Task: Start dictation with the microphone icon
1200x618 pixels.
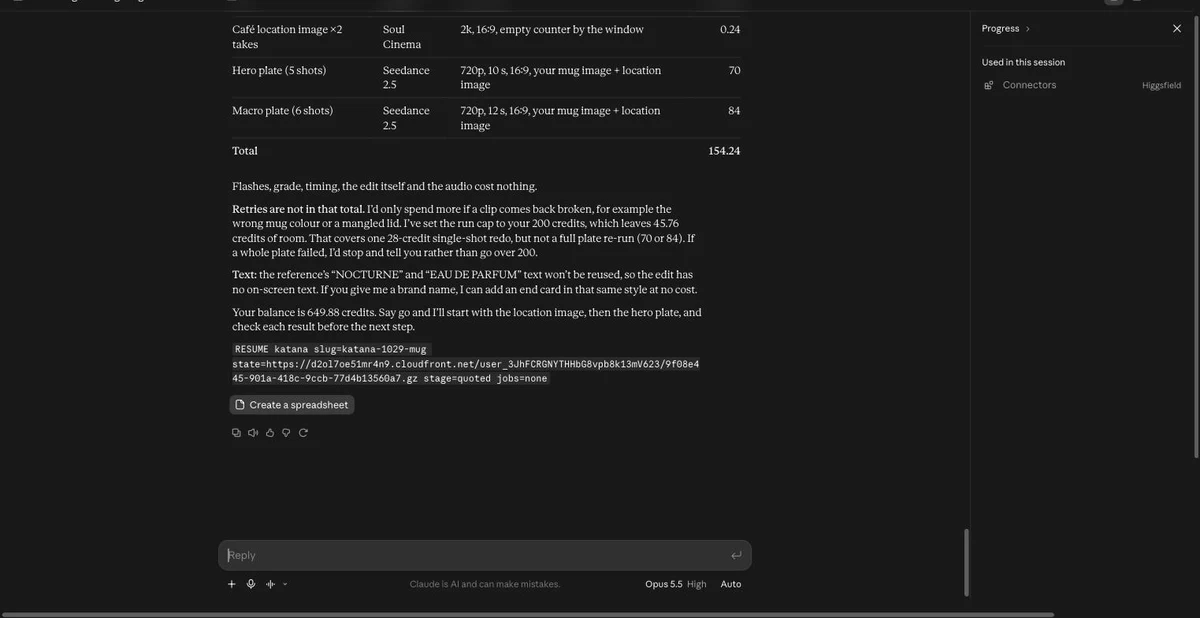Action: click(251, 584)
